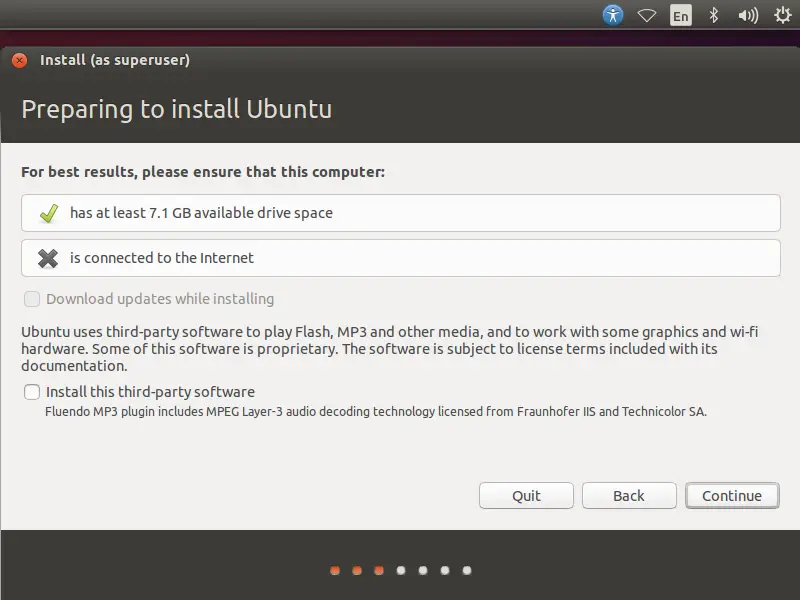Open the En keyboard layout indicator
This screenshot has width=800, height=600.
[x=681, y=15]
